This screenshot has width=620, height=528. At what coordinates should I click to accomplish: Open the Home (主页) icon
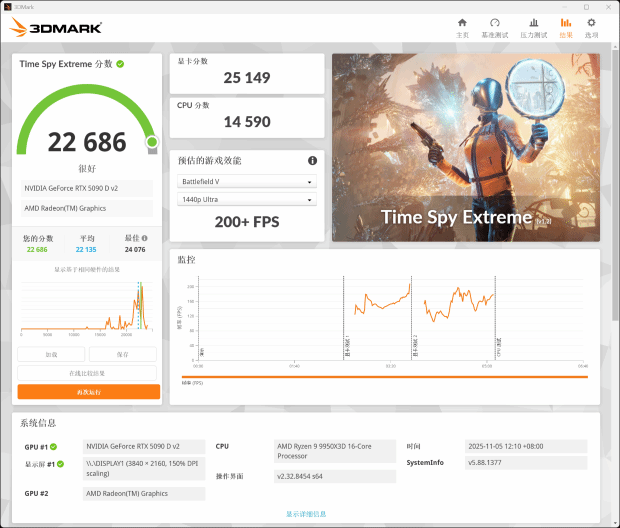pyautogui.click(x=462, y=27)
